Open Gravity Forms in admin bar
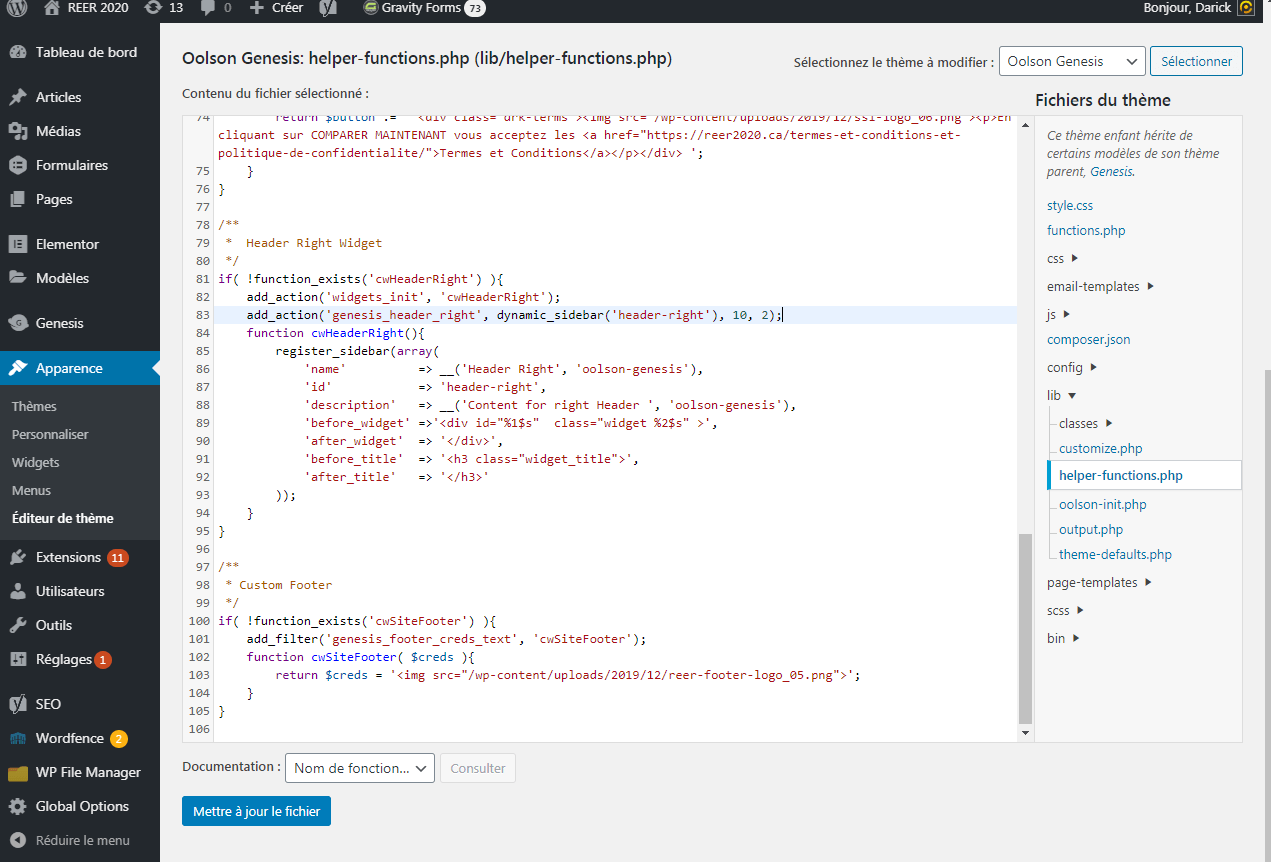Image resolution: width=1271 pixels, height=862 pixels. coord(423,8)
